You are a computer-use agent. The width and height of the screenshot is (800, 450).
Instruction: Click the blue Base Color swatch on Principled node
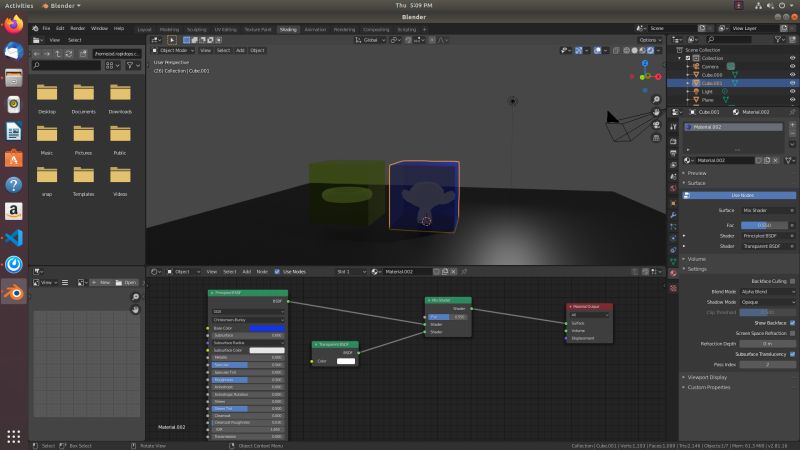point(267,328)
